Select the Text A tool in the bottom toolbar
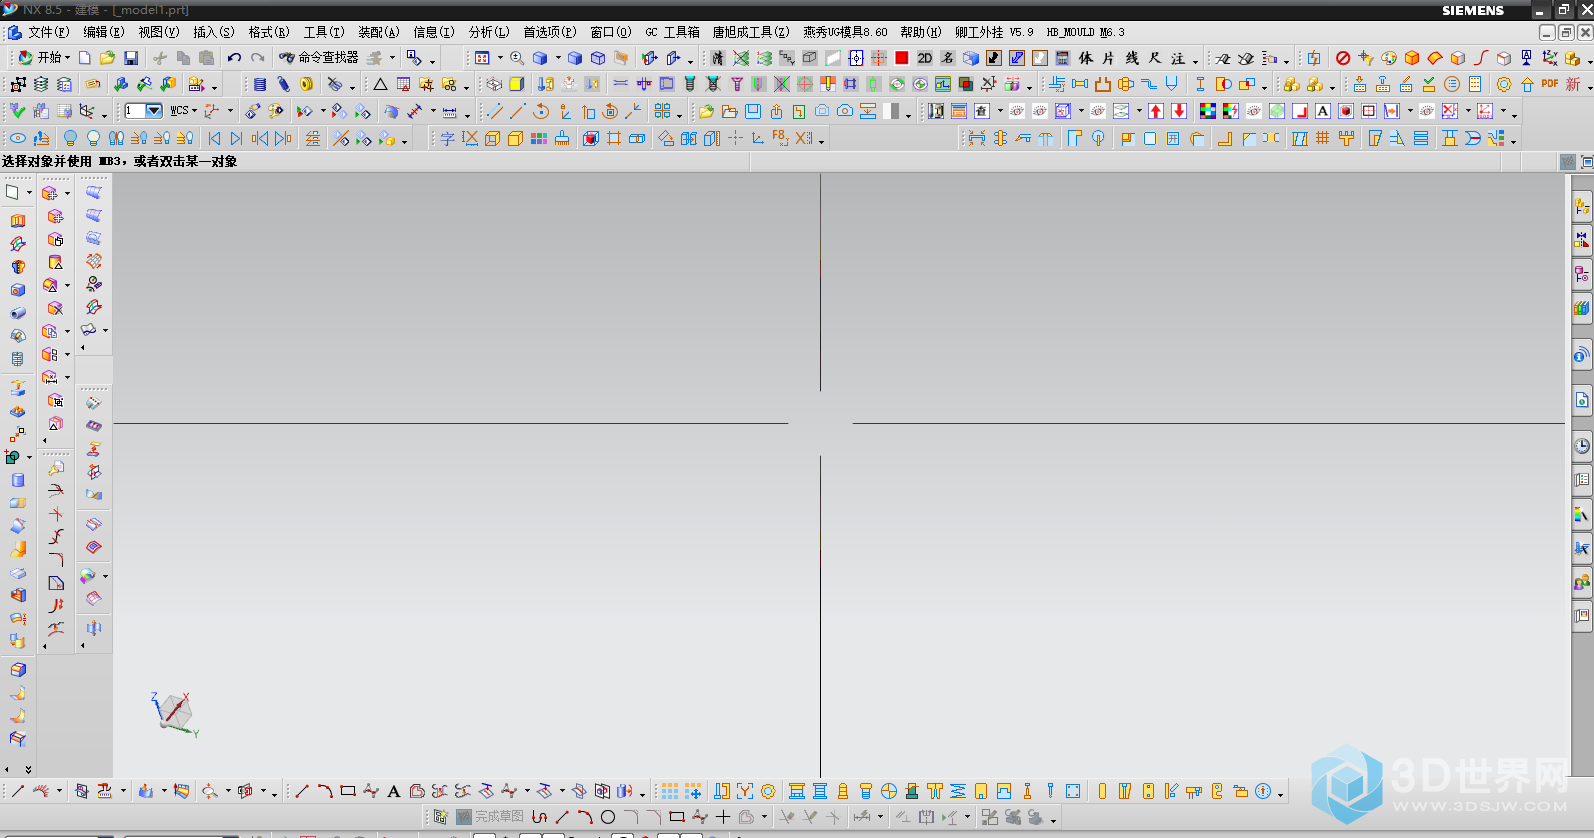 (394, 791)
